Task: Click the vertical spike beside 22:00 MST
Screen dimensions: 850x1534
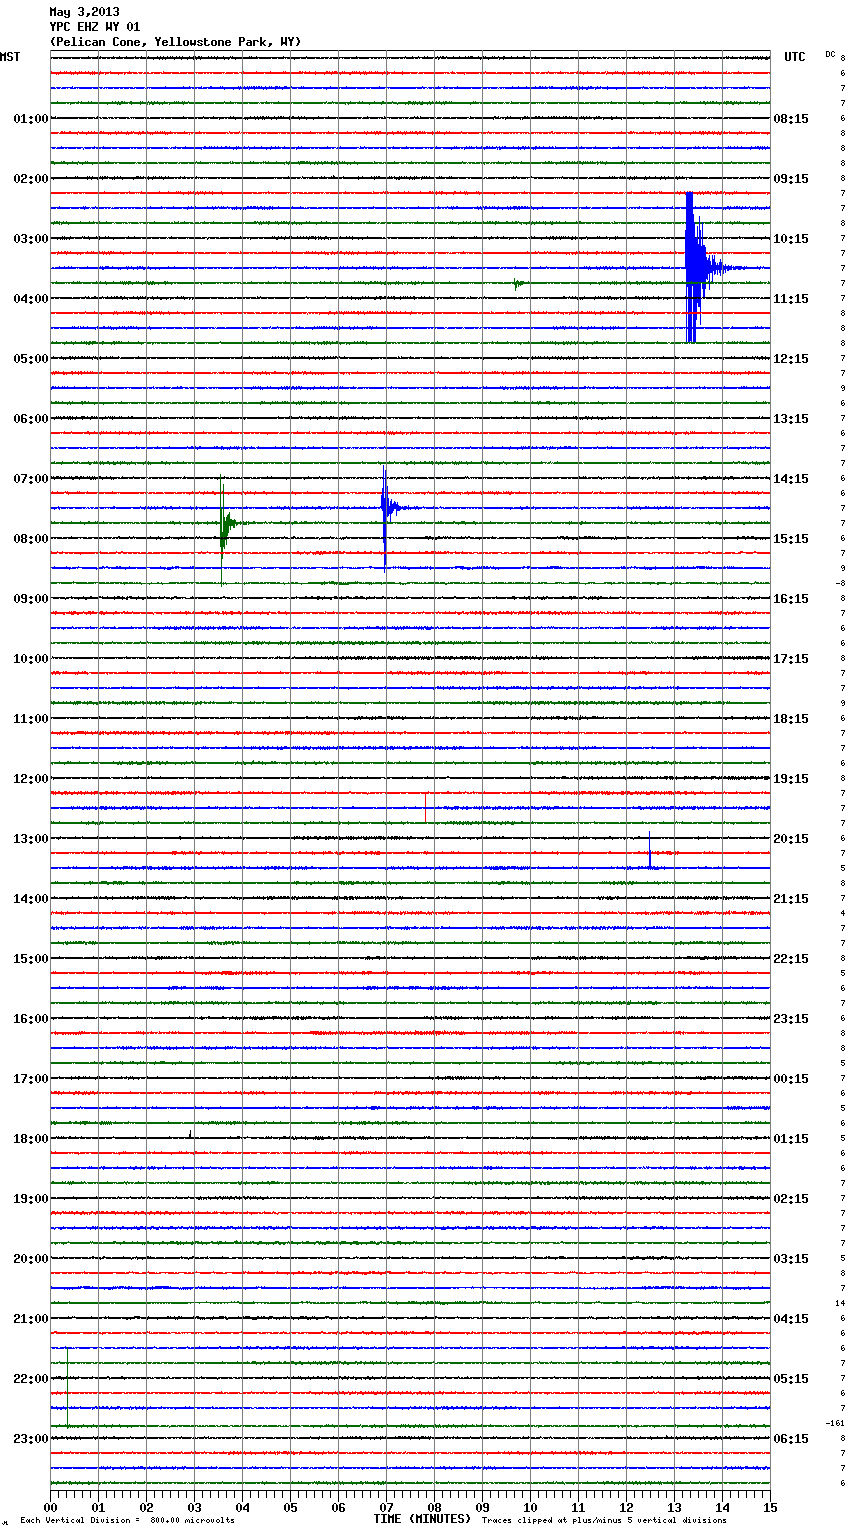Action: click(67, 1387)
